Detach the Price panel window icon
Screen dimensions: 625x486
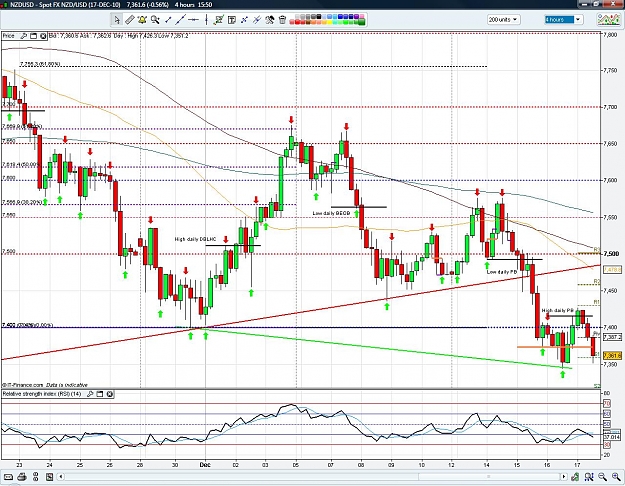click(33, 36)
